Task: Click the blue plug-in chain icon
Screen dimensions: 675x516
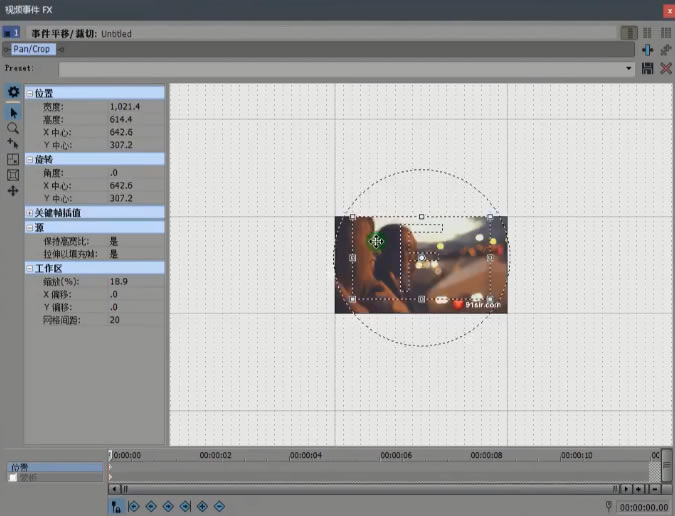Action: tap(648, 49)
